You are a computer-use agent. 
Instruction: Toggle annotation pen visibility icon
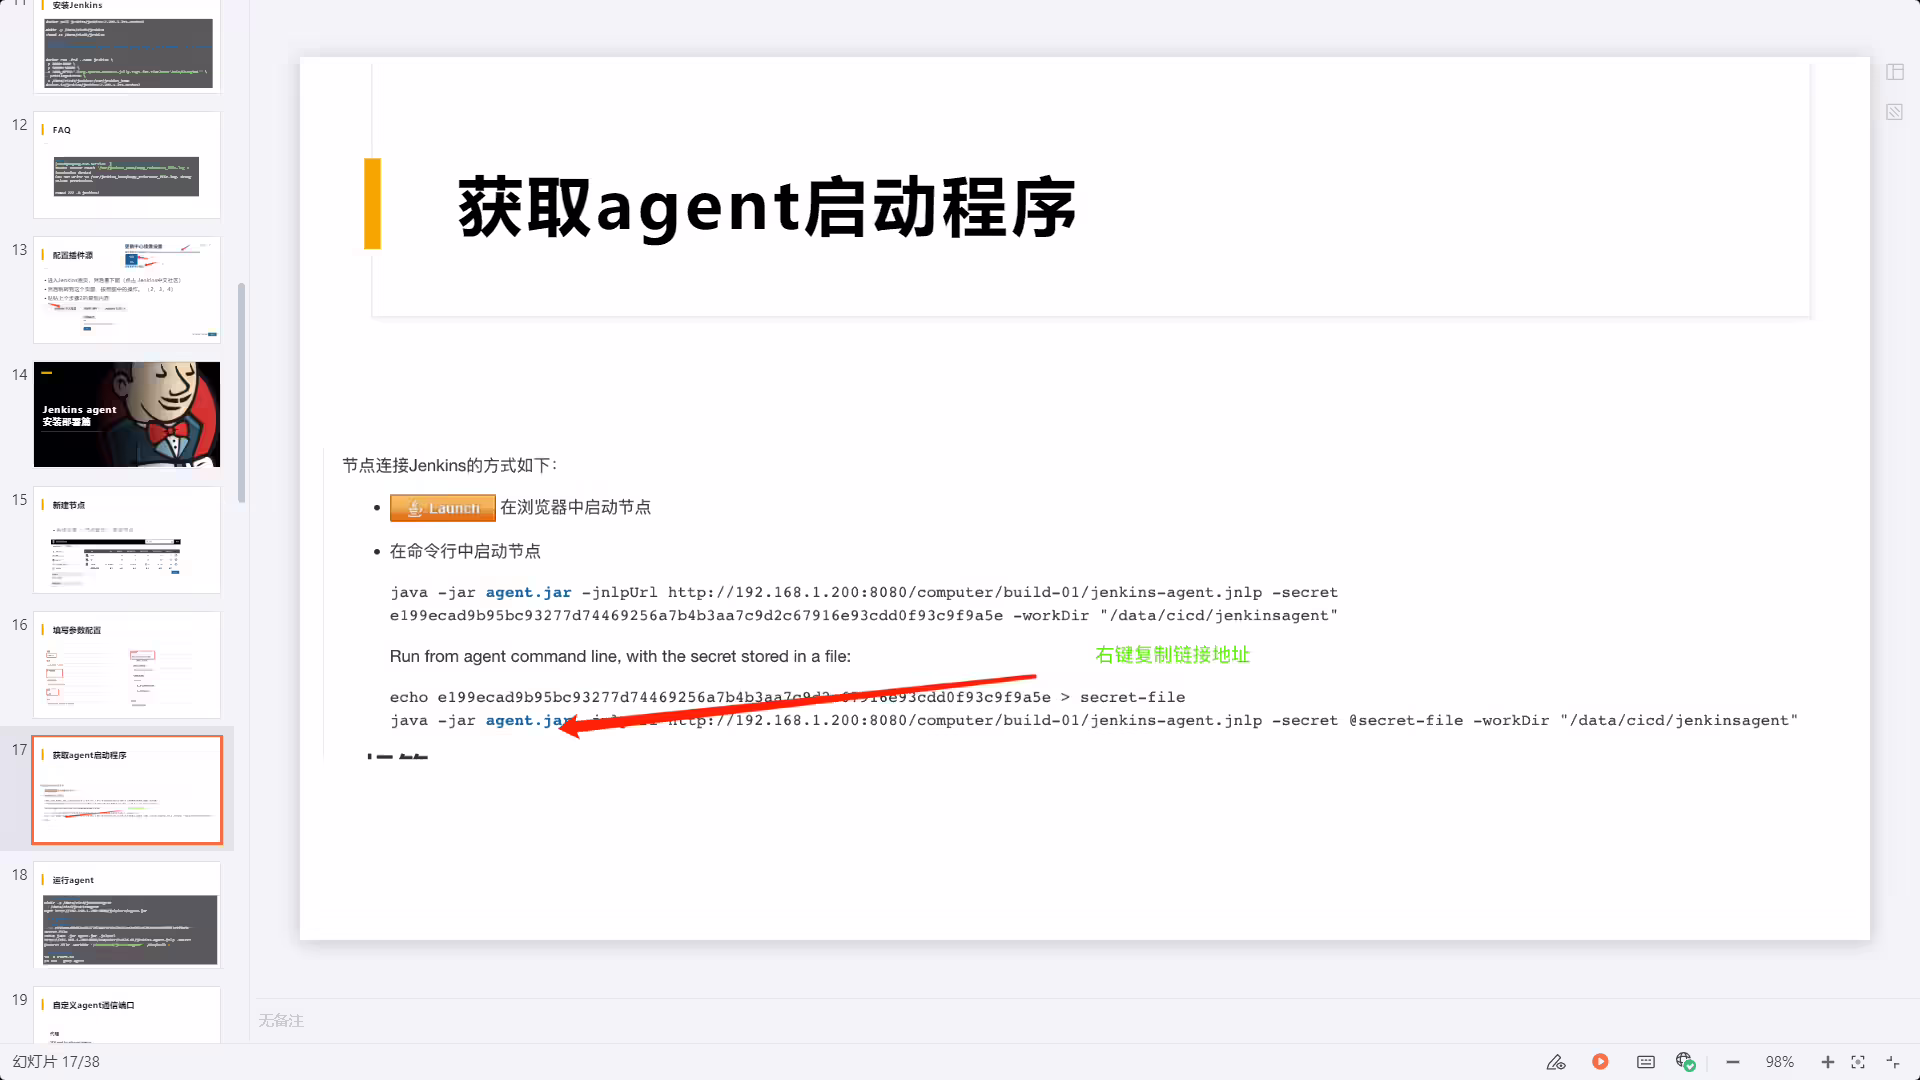(x=1556, y=1062)
